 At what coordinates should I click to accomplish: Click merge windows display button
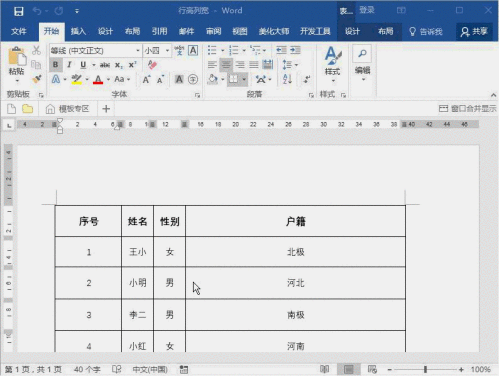[x=467, y=108]
